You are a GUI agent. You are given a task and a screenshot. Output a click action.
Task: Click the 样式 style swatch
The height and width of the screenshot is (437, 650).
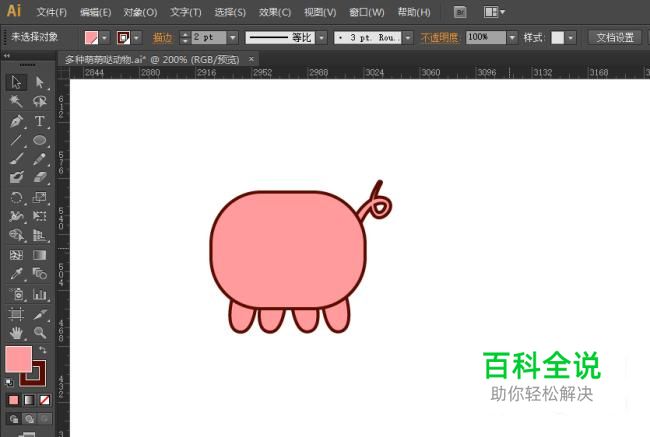[x=558, y=38]
